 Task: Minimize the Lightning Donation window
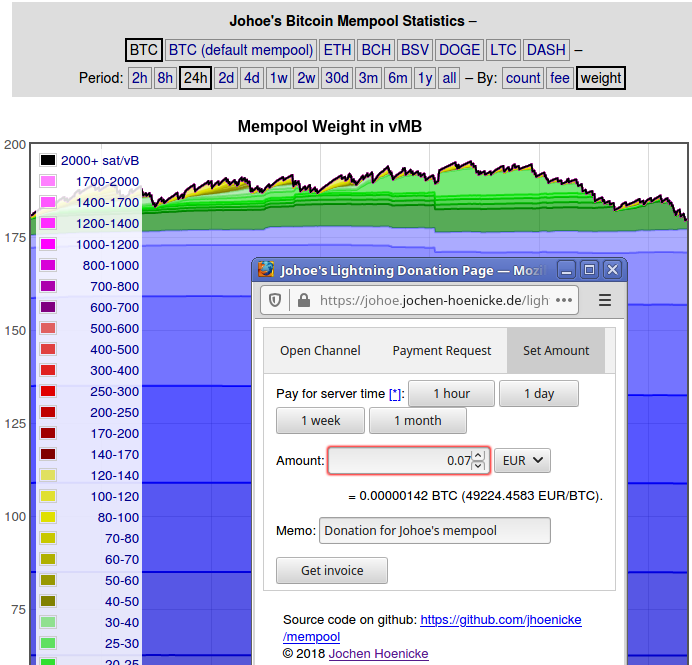tap(567, 270)
